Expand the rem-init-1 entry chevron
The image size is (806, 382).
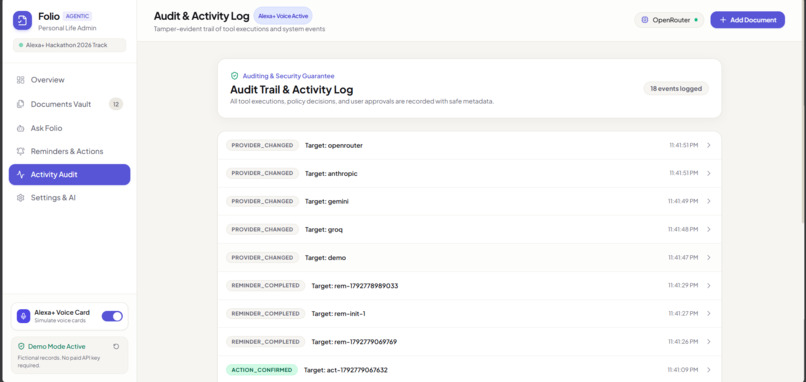click(708, 314)
